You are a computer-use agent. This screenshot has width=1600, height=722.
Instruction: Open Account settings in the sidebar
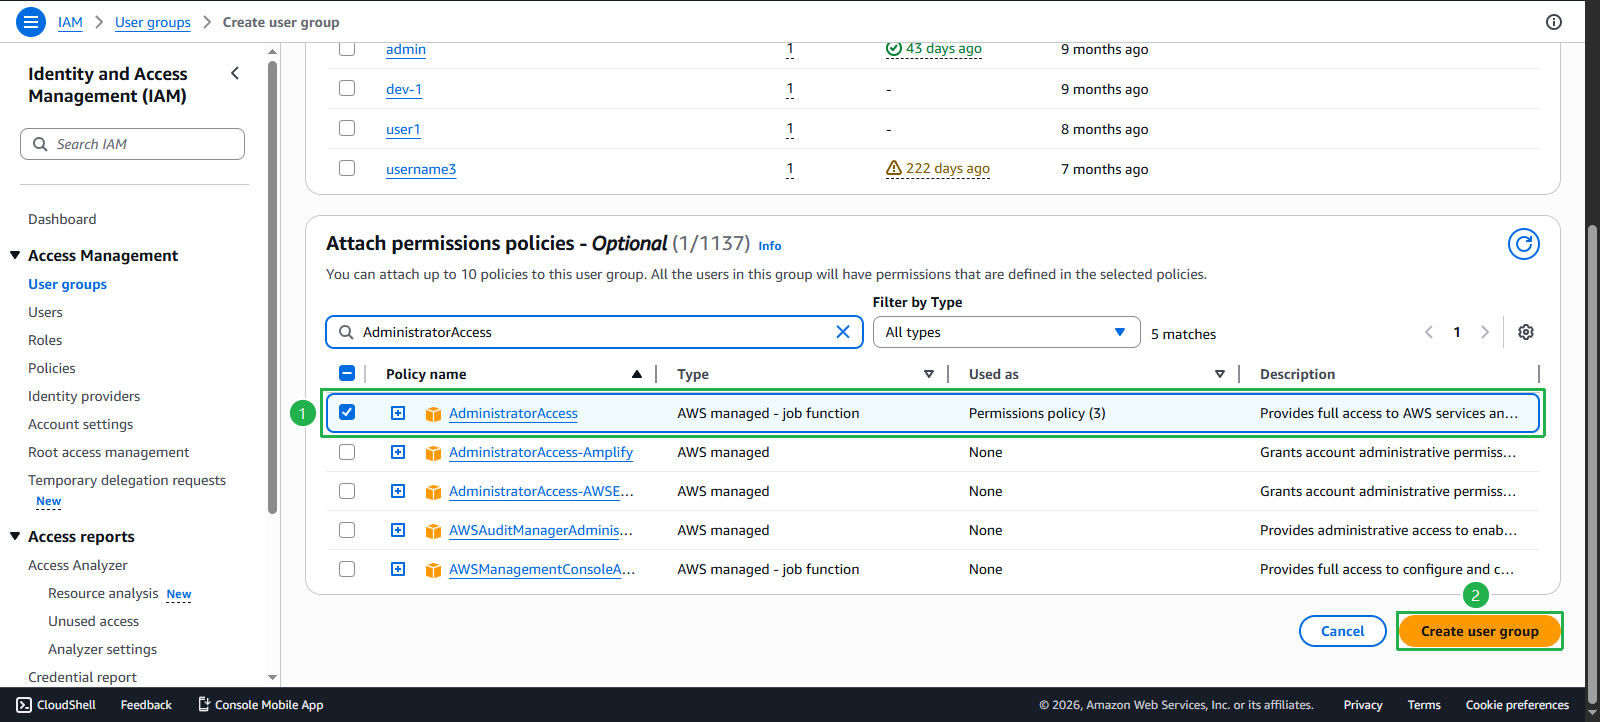point(80,424)
